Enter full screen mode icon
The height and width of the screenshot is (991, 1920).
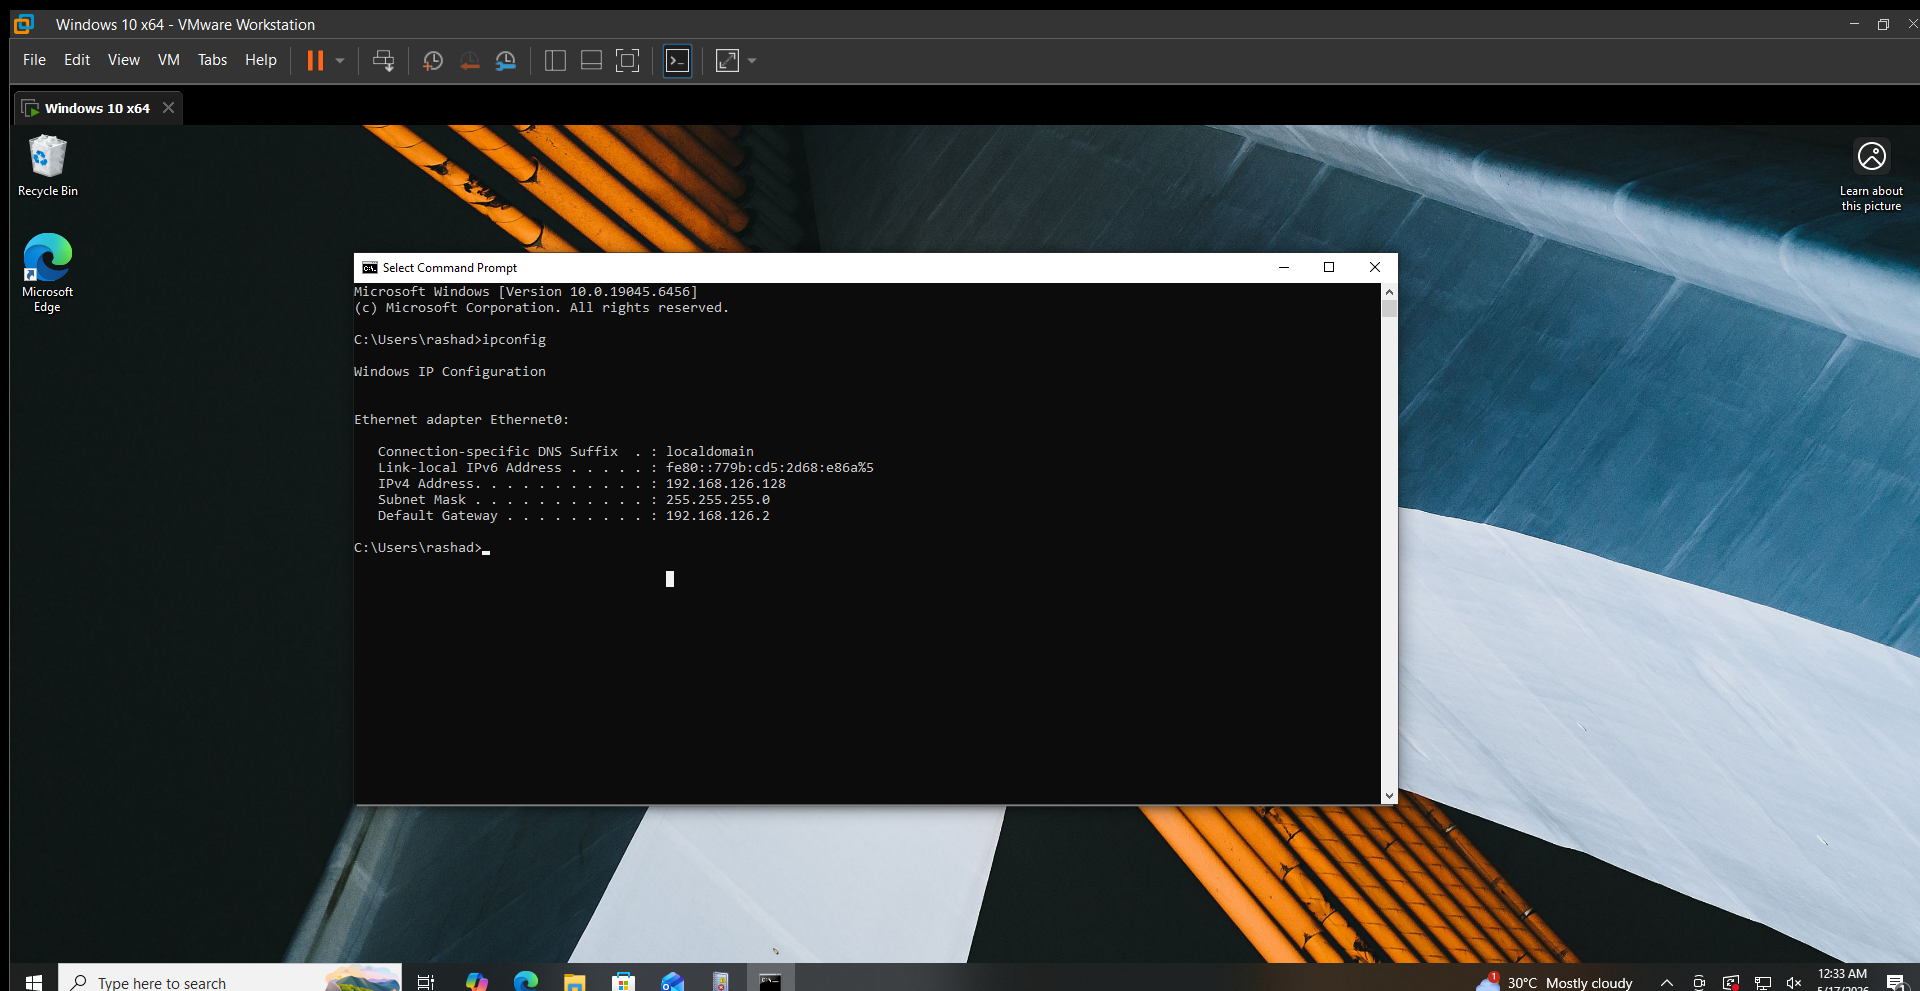click(627, 61)
